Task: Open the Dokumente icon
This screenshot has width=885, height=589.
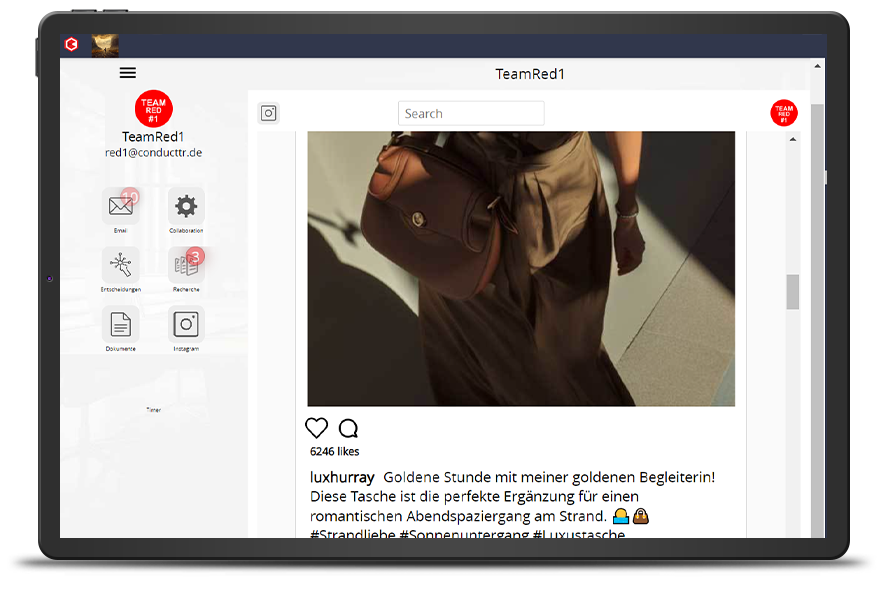Action: (x=121, y=324)
